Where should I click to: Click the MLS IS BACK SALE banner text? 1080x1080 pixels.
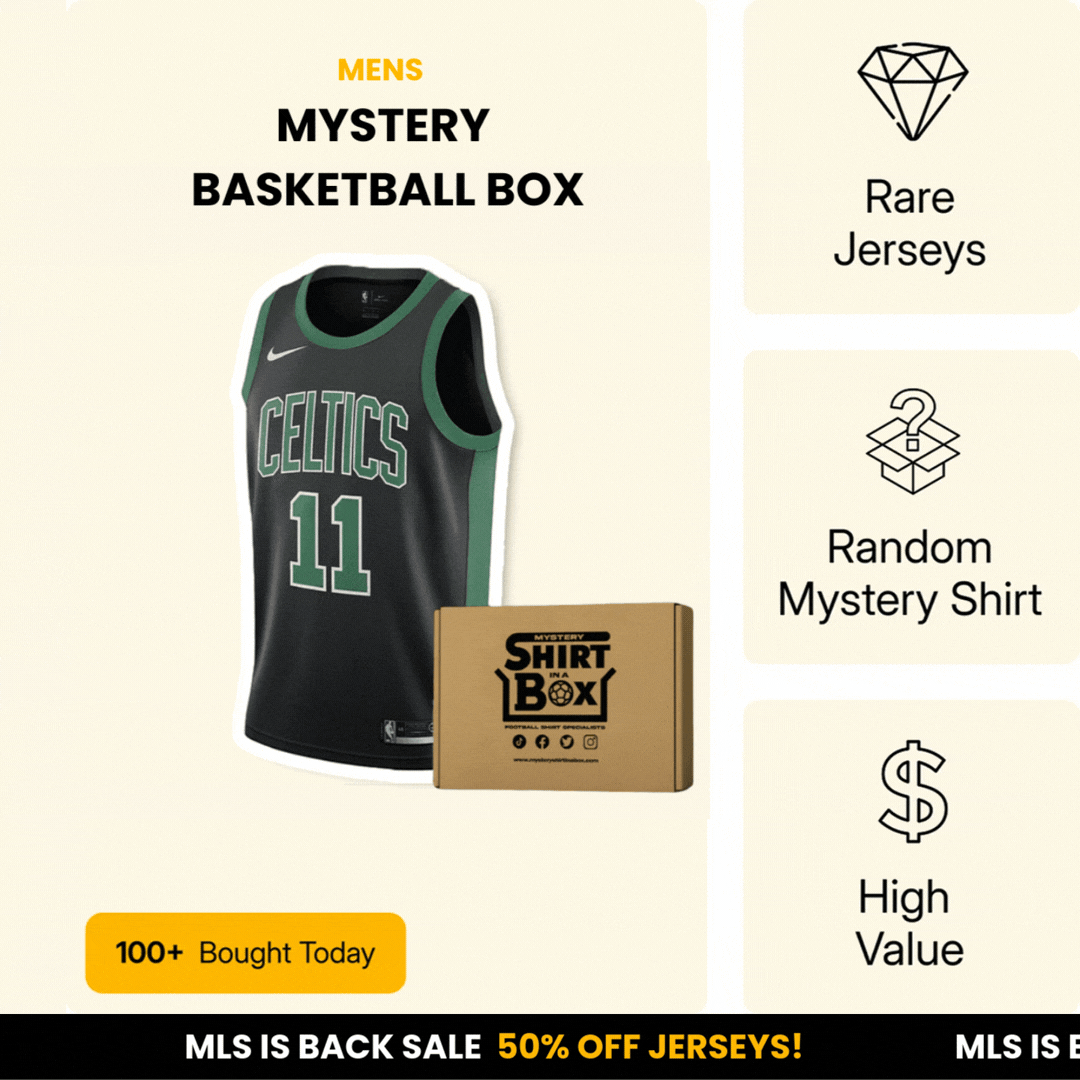coord(333,1047)
